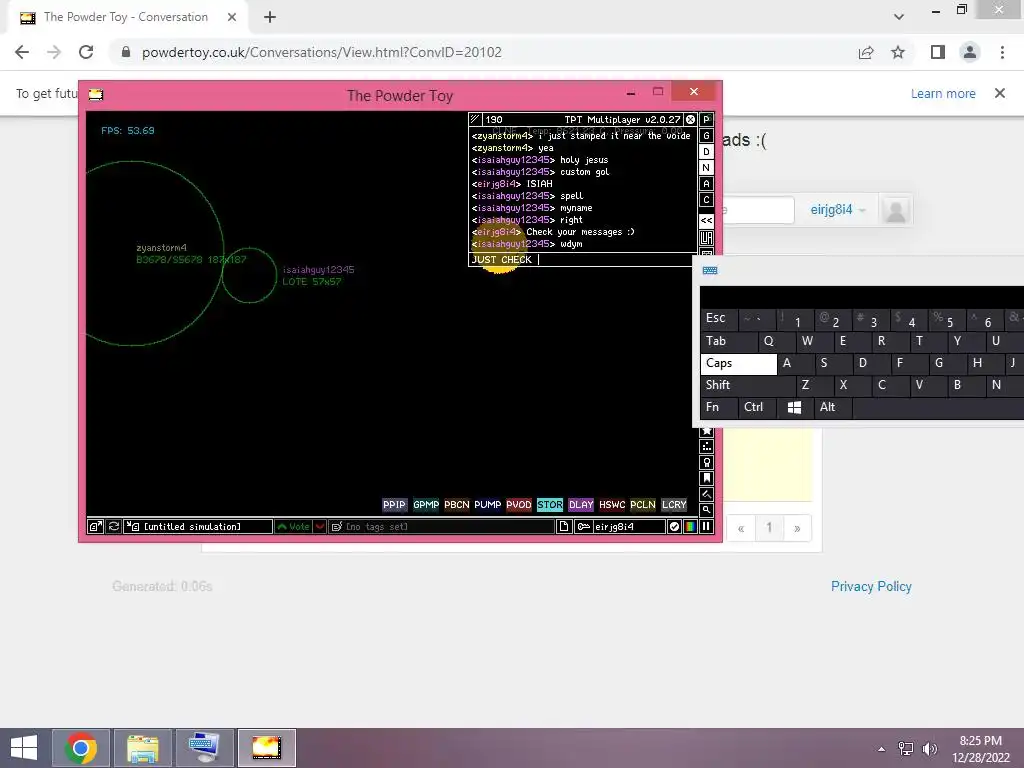
Task: Open the eirjg8i4 login/profile button
Action: tap(620, 526)
